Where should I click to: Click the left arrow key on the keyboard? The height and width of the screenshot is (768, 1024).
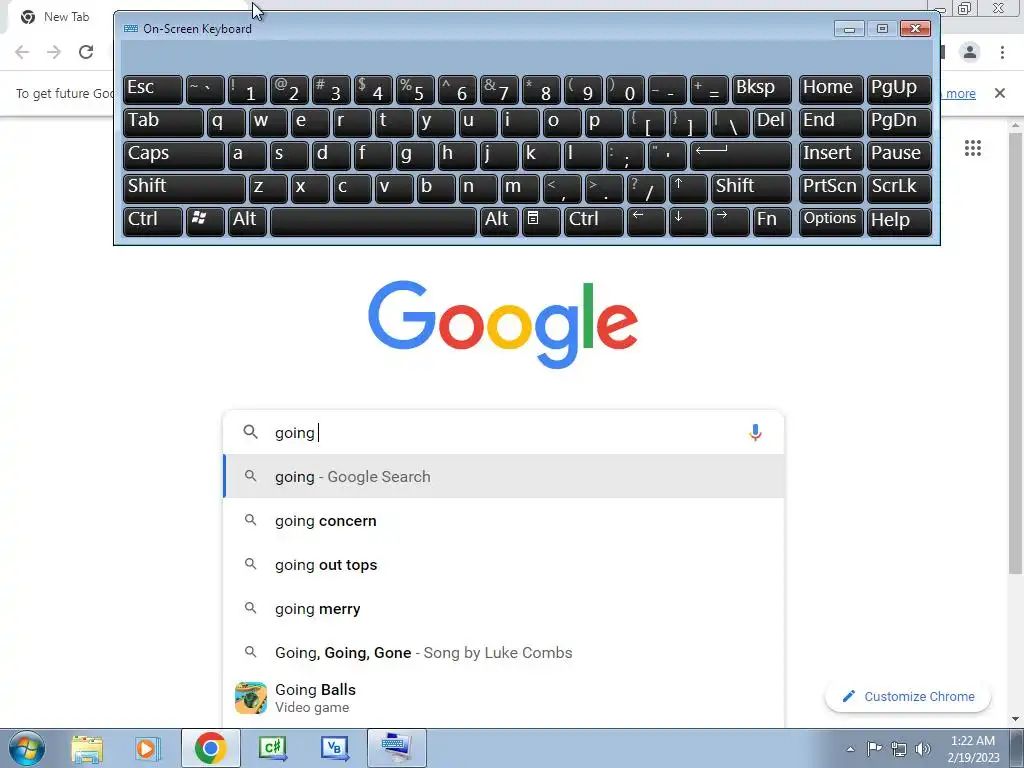[x=646, y=221]
